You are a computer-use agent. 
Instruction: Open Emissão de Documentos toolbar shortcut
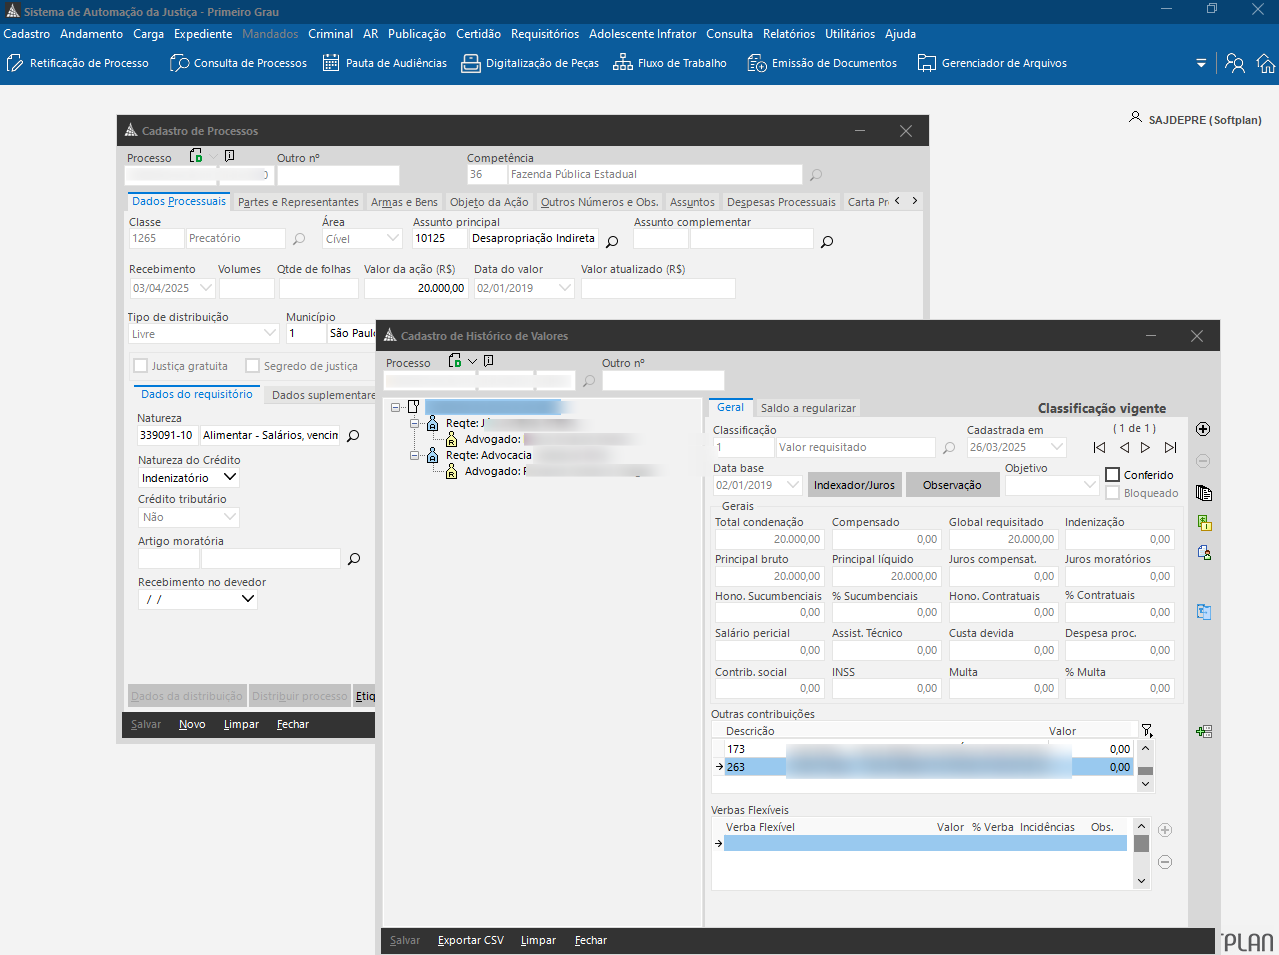821,63
